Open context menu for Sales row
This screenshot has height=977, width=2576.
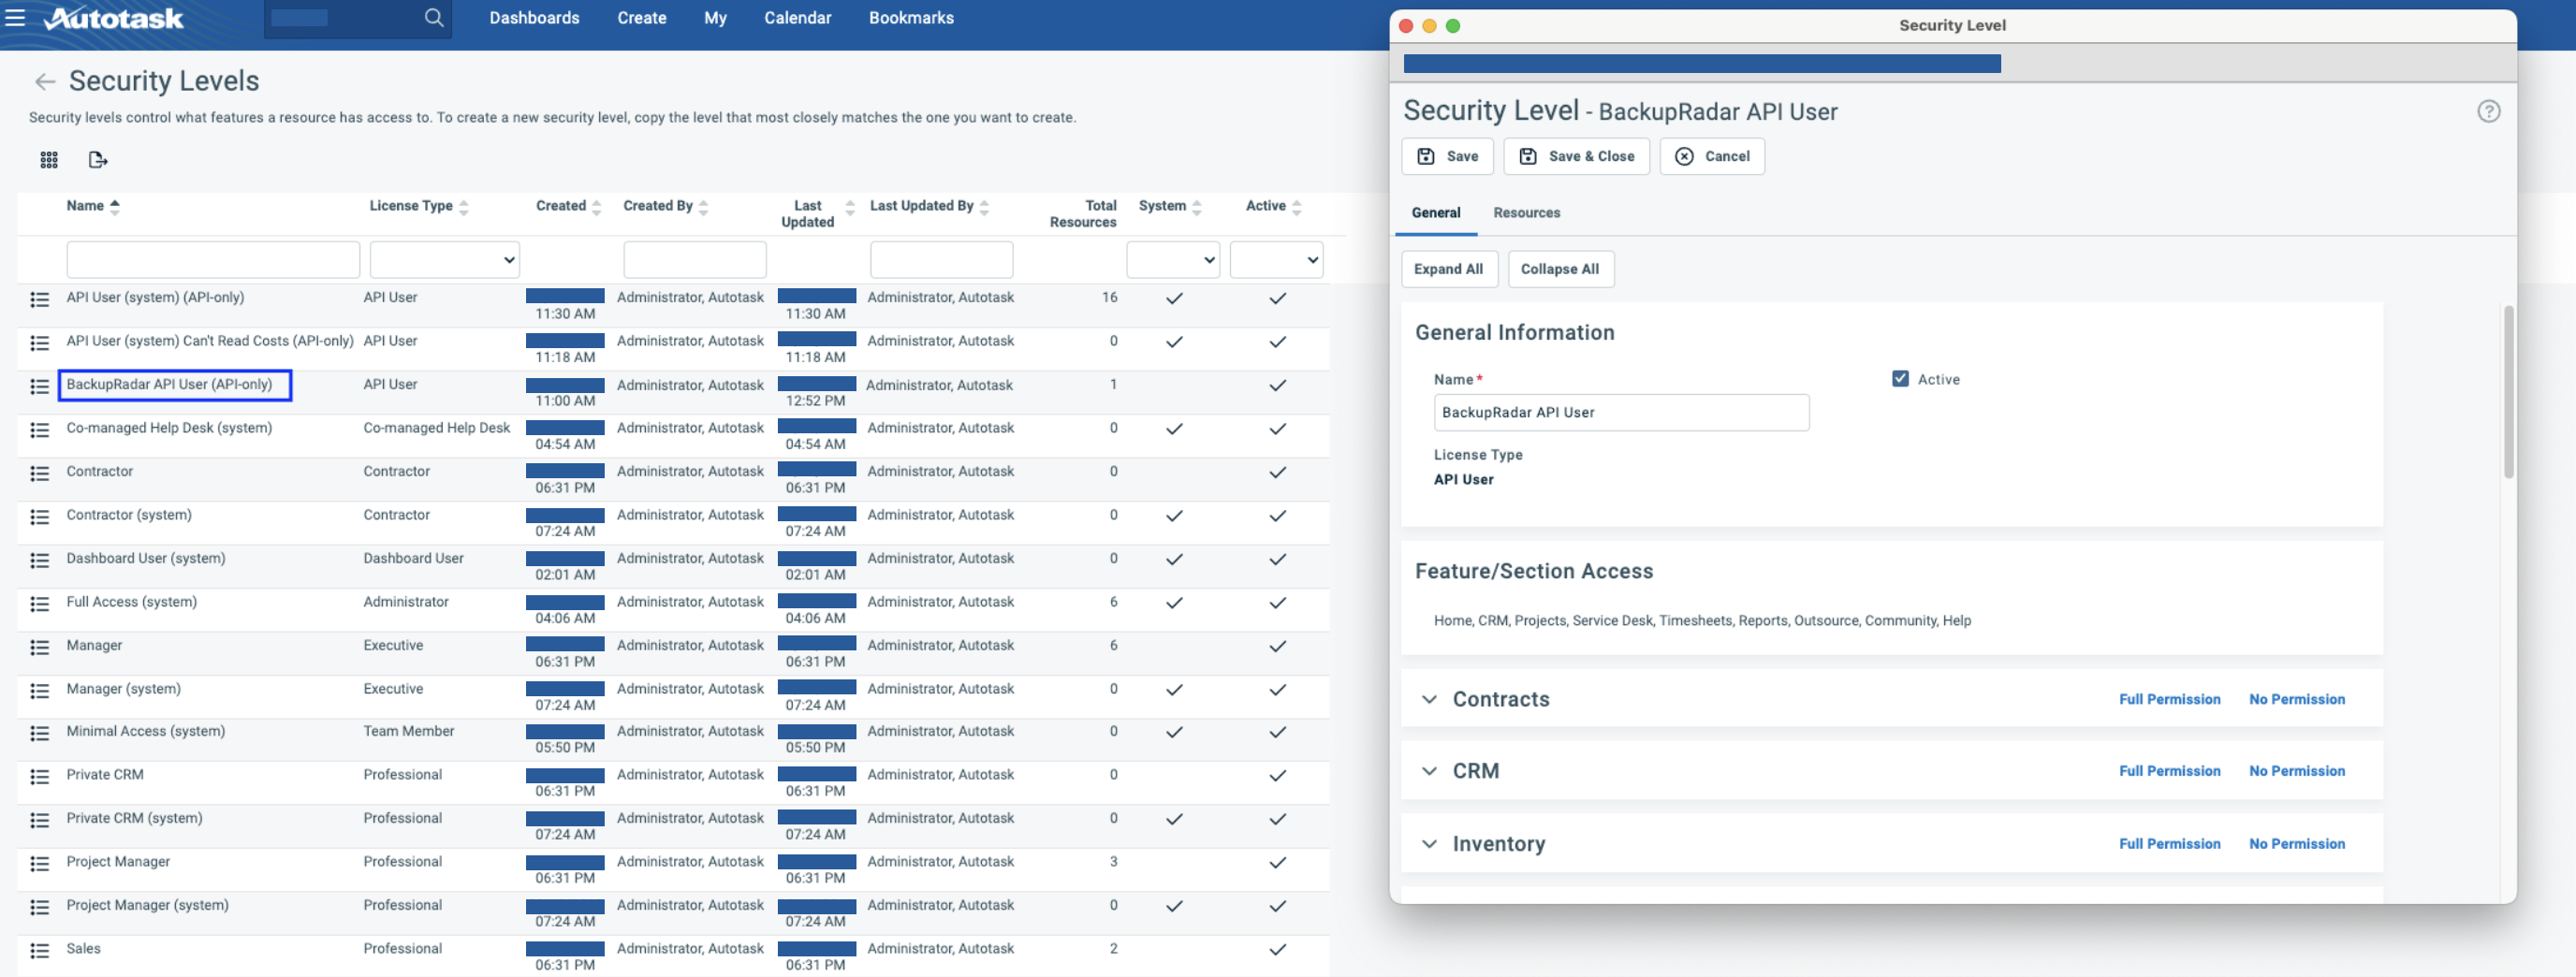tap(40, 950)
